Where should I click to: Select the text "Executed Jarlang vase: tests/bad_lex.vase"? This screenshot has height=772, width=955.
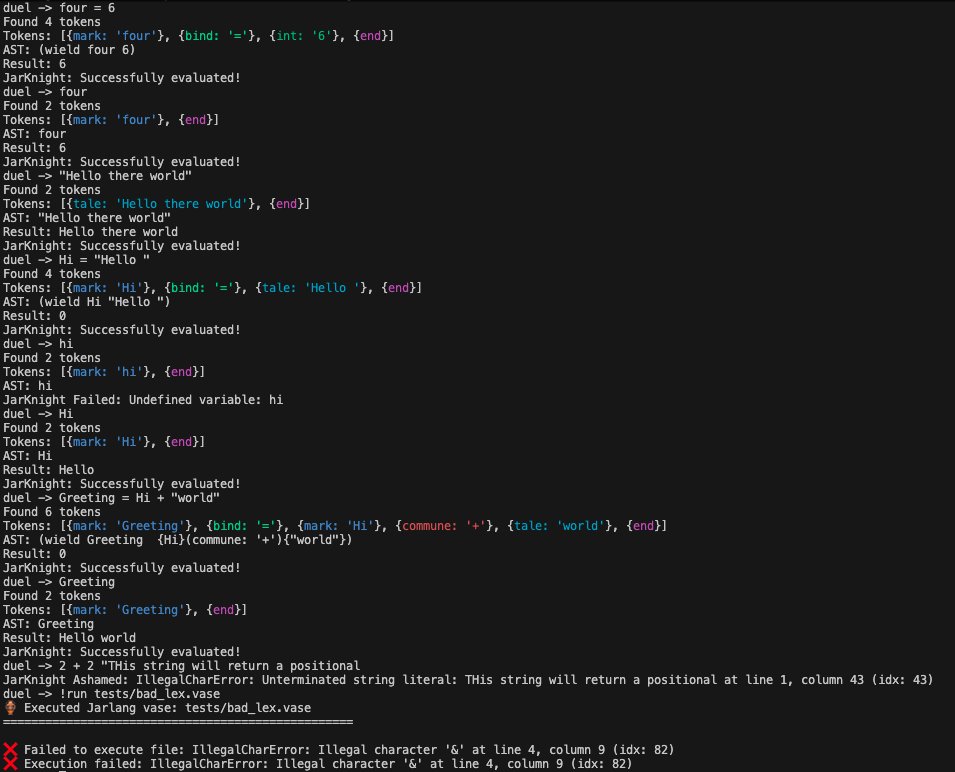tap(167, 708)
